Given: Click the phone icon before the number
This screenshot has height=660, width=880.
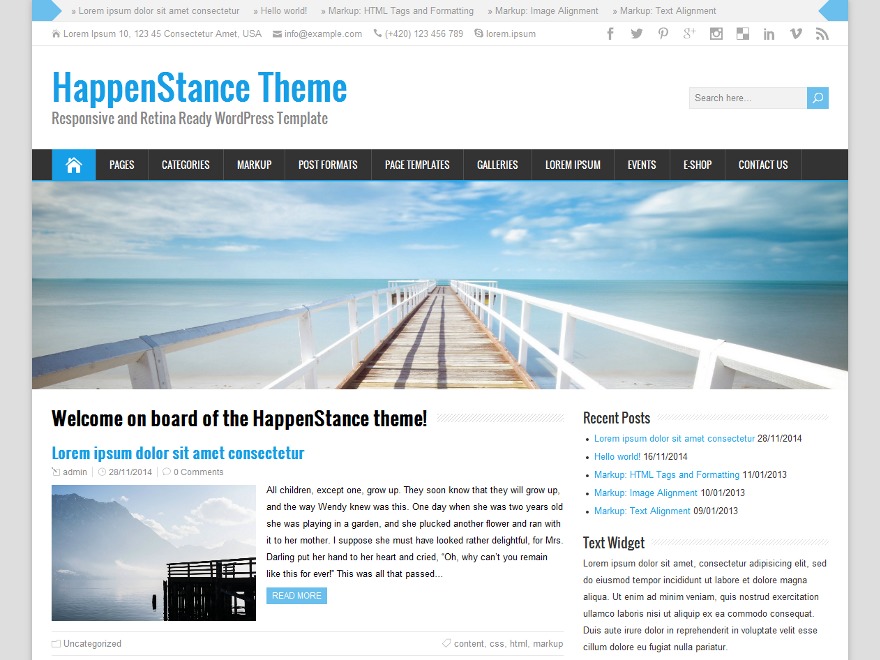Looking at the screenshot, I should pyautogui.click(x=378, y=34).
